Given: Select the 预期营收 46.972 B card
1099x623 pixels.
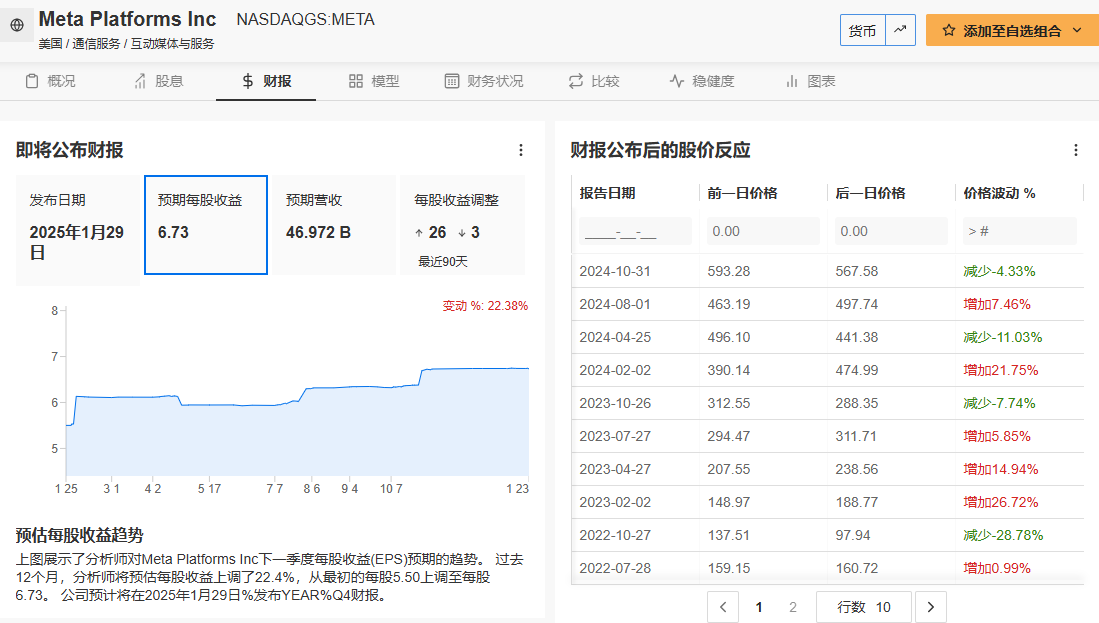Looking at the screenshot, I should click(x=334, y=224).
